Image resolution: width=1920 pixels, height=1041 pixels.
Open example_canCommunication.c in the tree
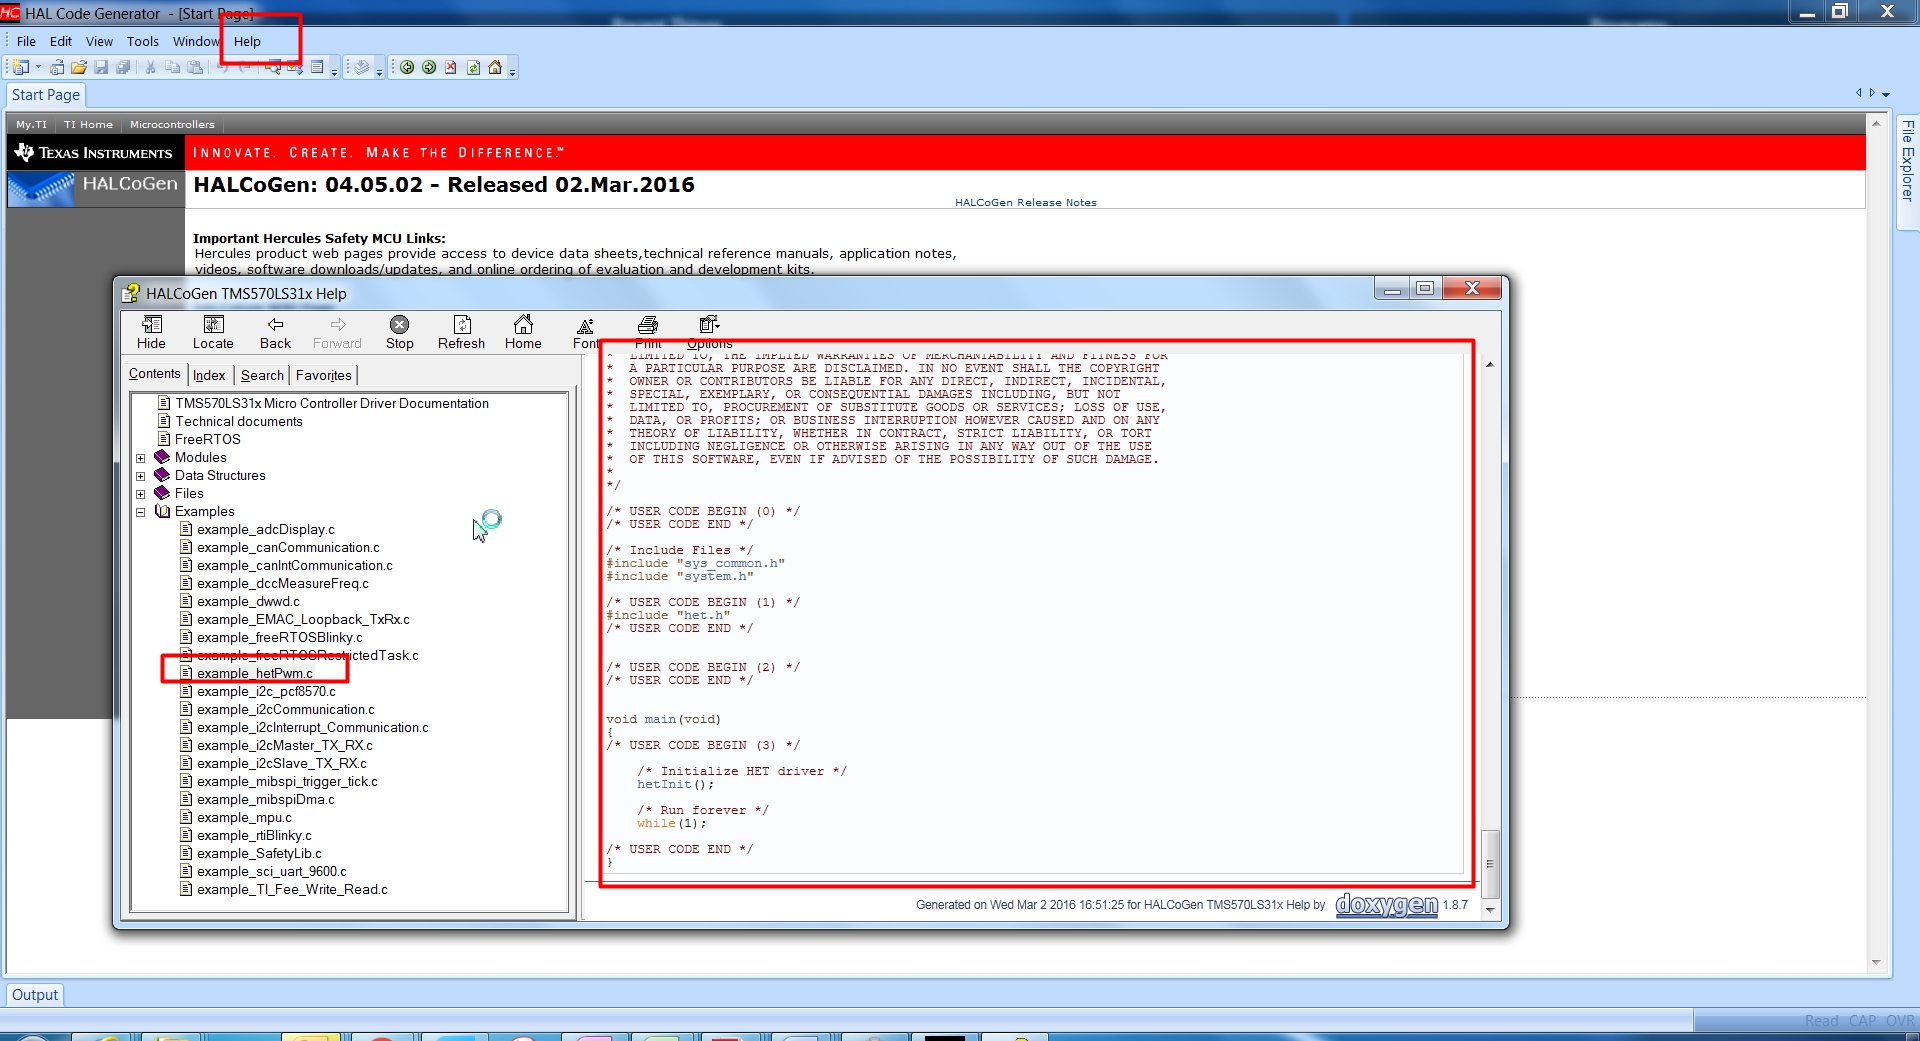coord(280,547)
